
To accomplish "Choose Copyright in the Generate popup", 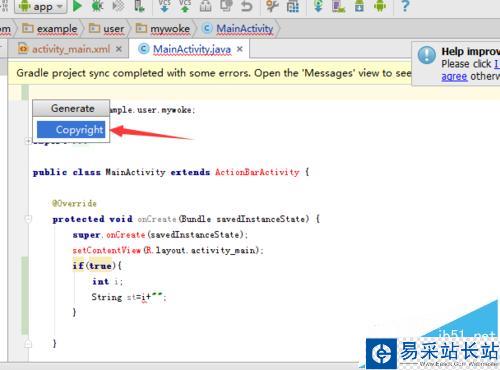I will pyautogui.click(x=71, y=129).
